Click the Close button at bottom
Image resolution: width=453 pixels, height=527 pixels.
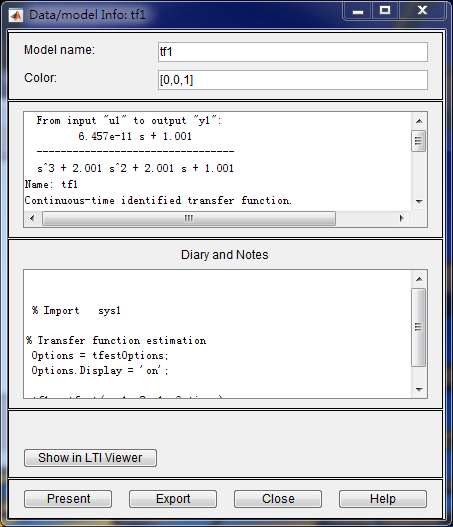278,499
